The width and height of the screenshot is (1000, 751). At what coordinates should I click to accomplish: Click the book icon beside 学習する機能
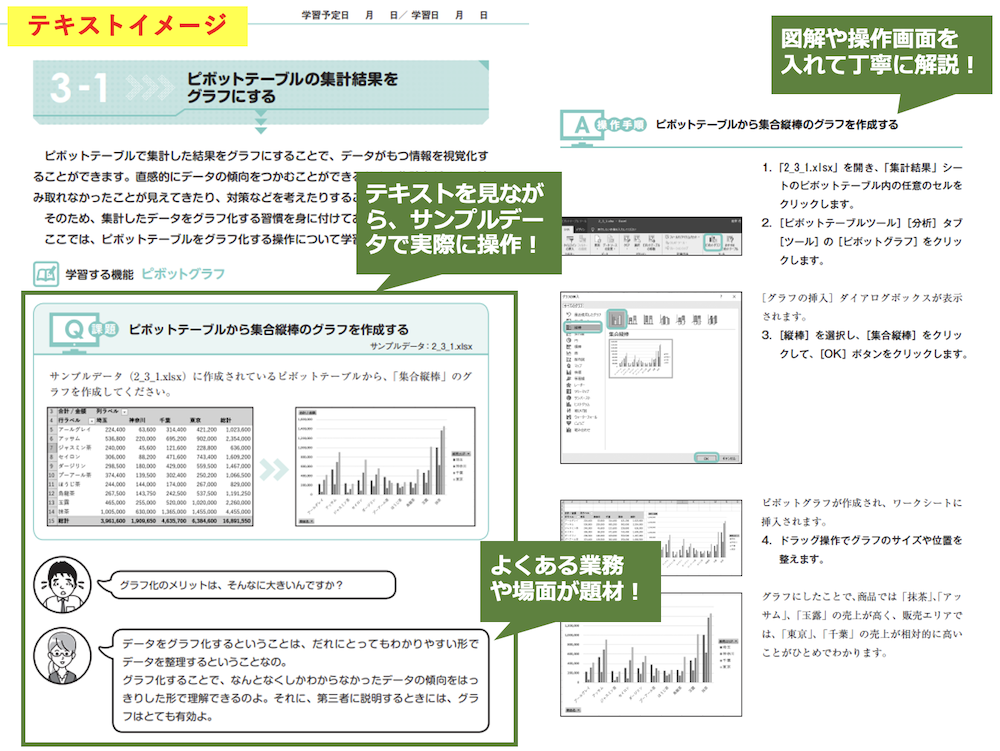[x=46, y=274]
